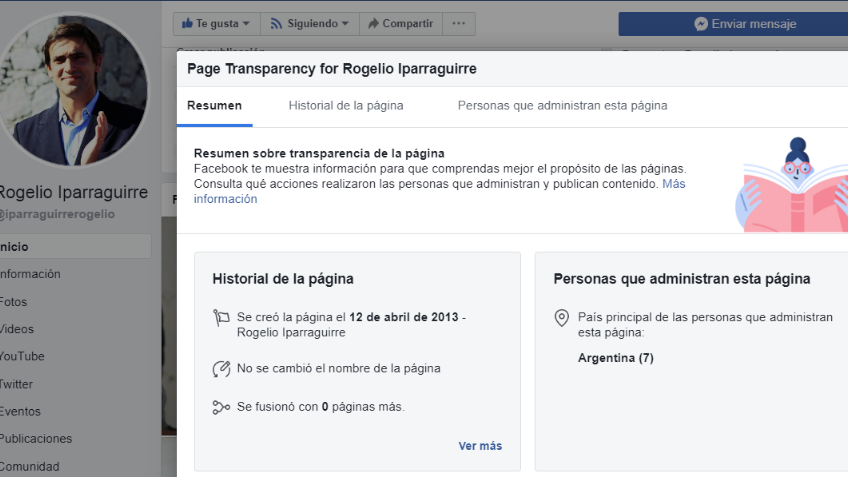Open Fotos in the page sidebar
The width and height of the screenshot is (848, 477).
14,302
